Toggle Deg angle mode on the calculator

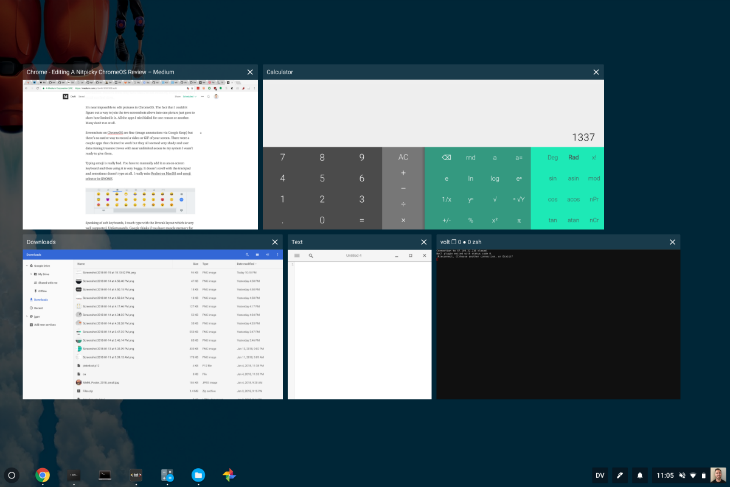coord(553,157)
